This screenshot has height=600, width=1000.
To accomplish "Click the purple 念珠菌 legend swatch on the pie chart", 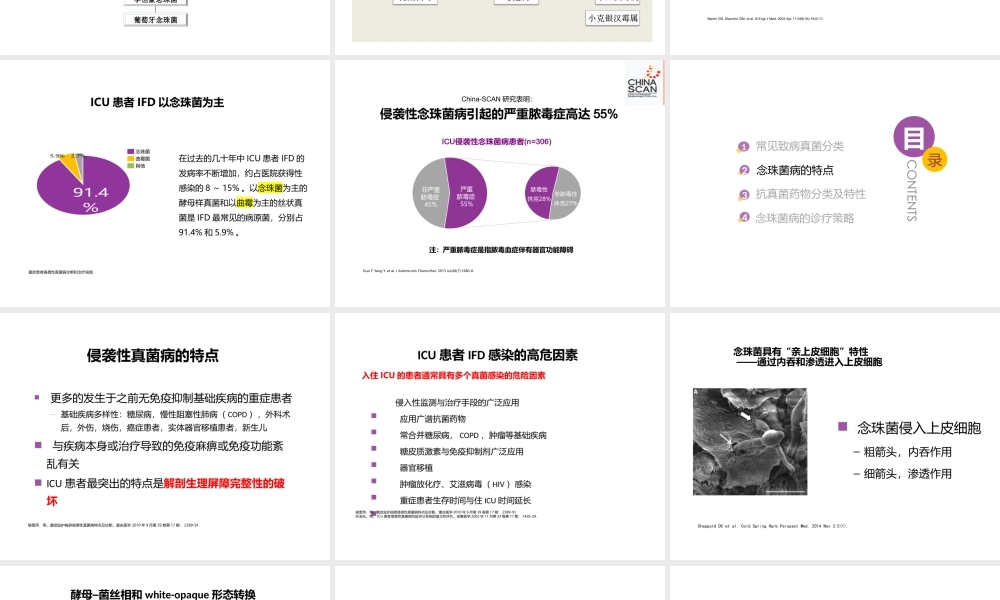I will click(131, 150).
